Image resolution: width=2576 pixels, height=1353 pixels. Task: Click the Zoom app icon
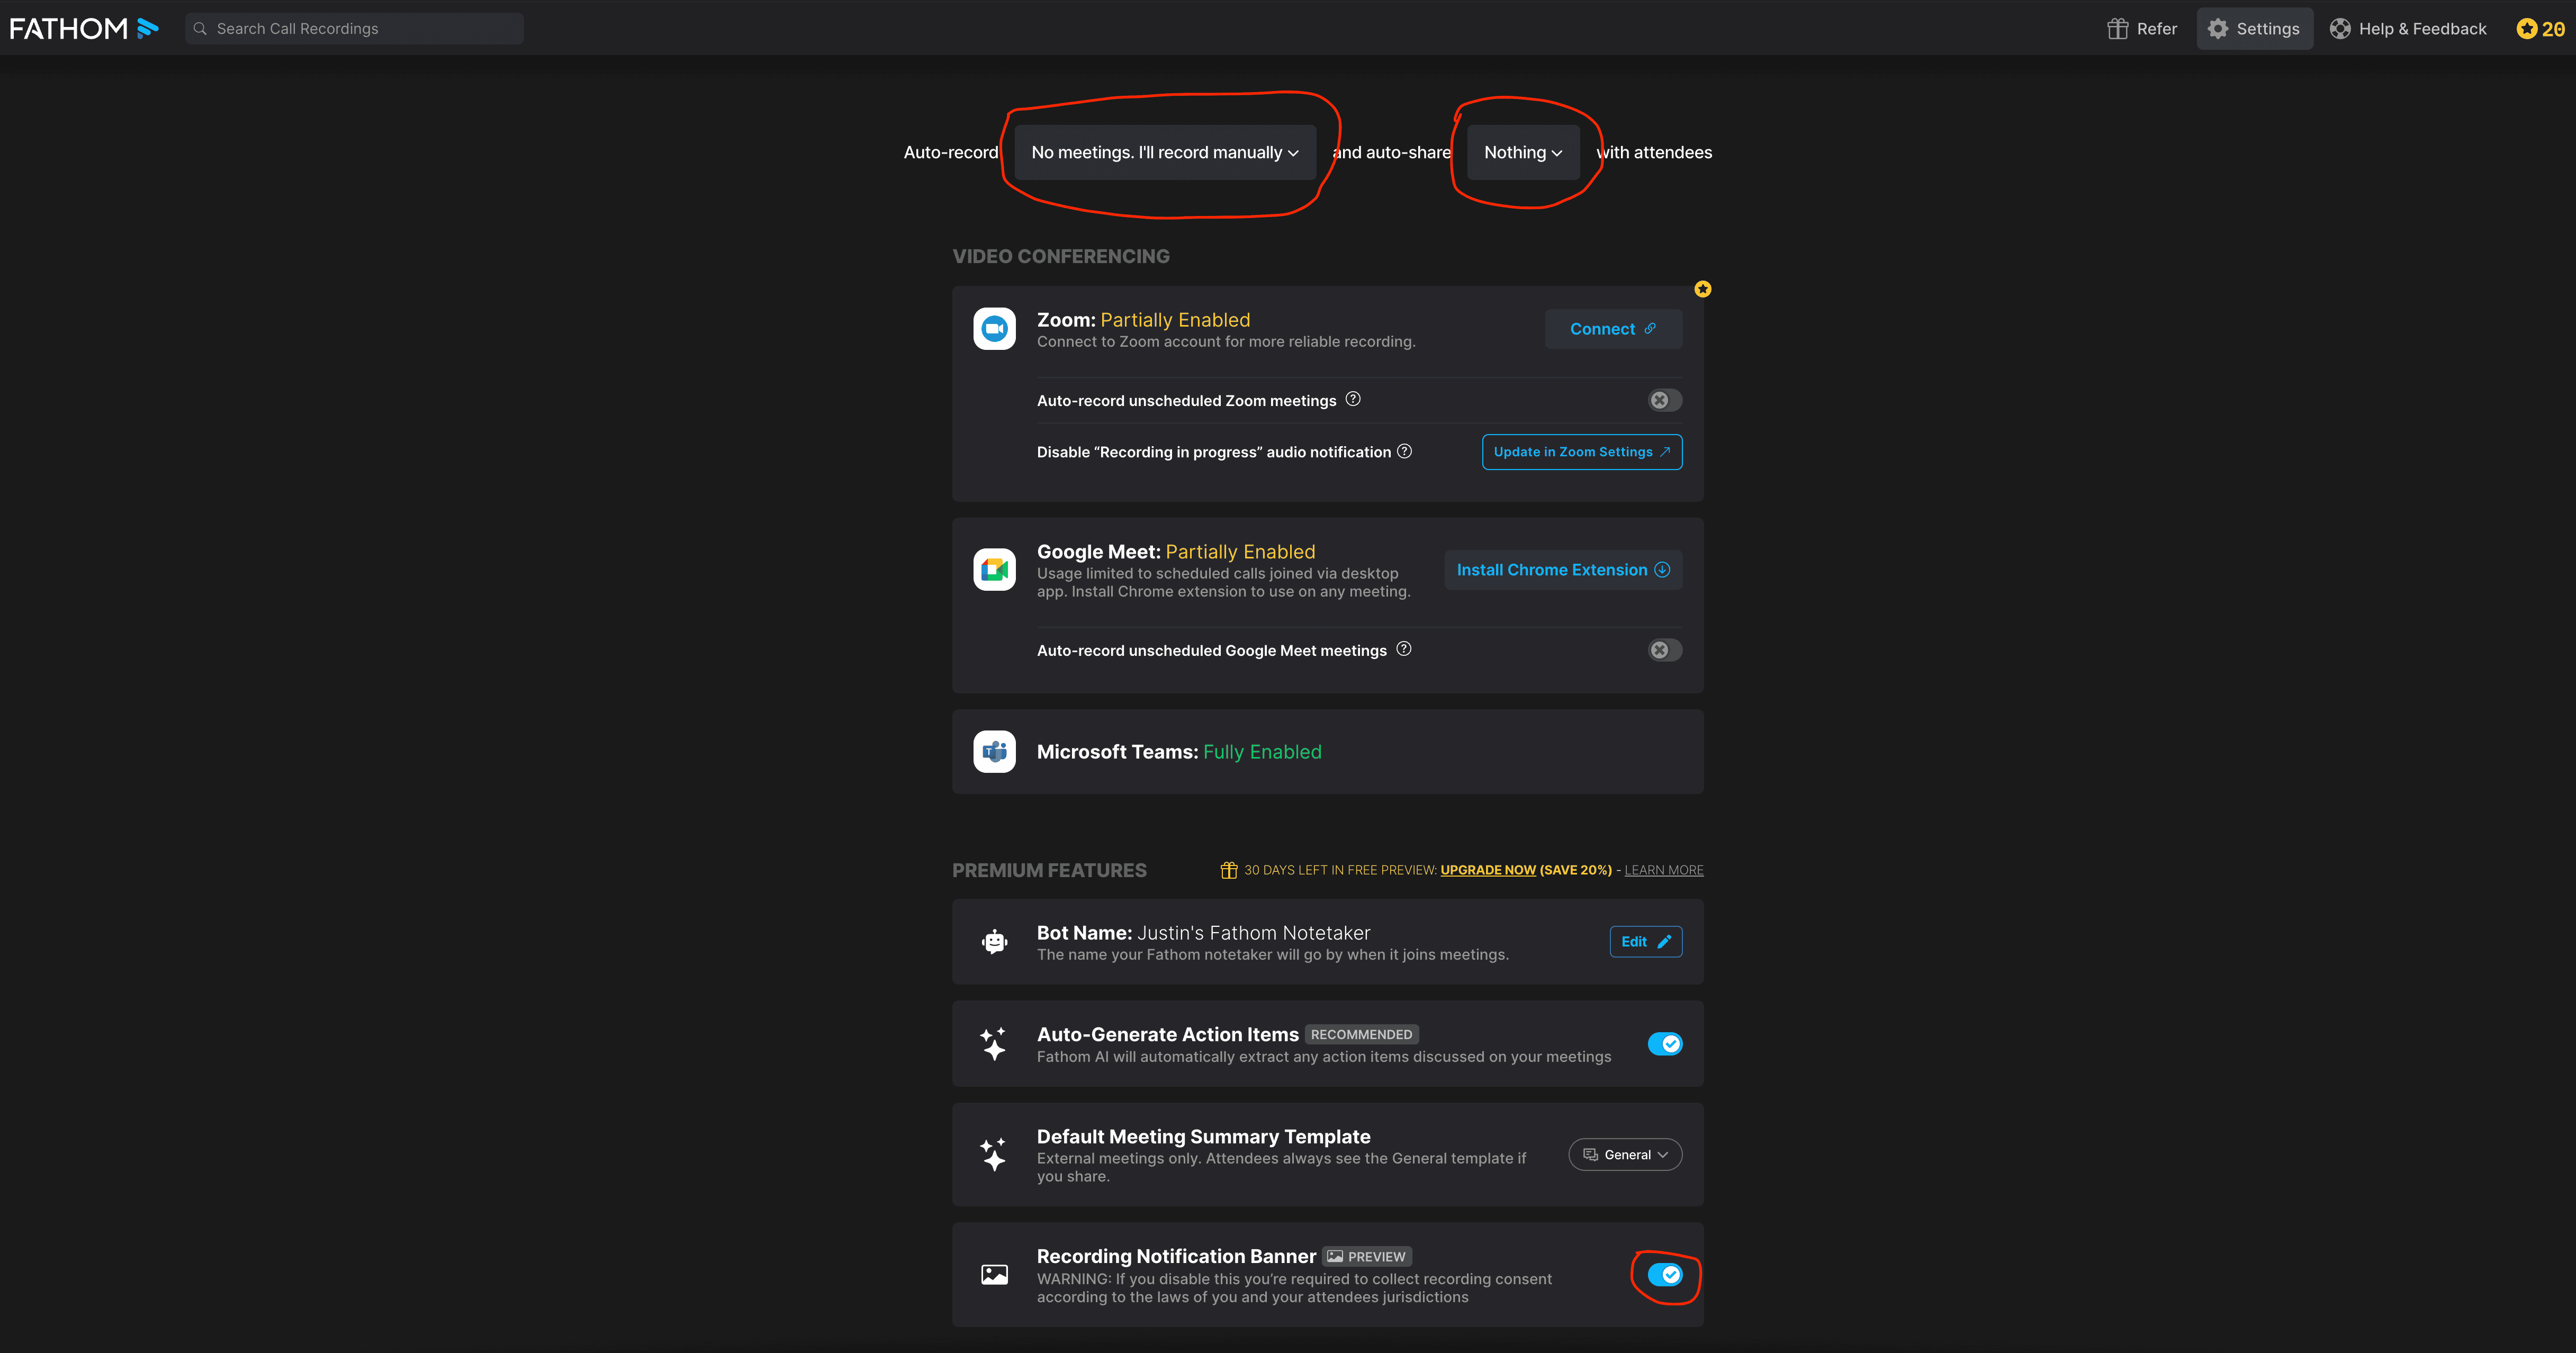click(x=994, y=328)
